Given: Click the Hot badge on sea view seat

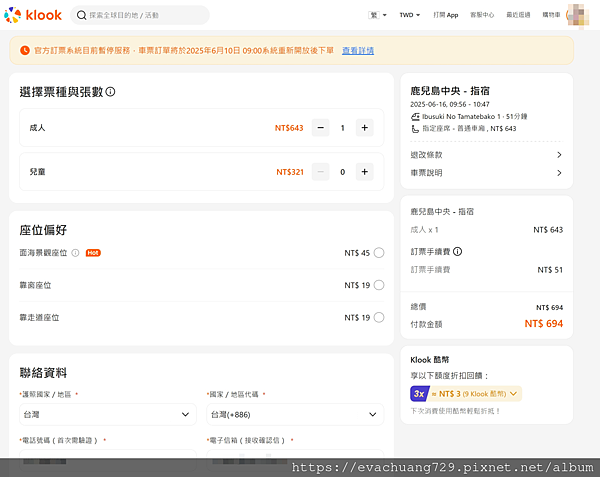Looking at the screenshot, I should (93, 253).
